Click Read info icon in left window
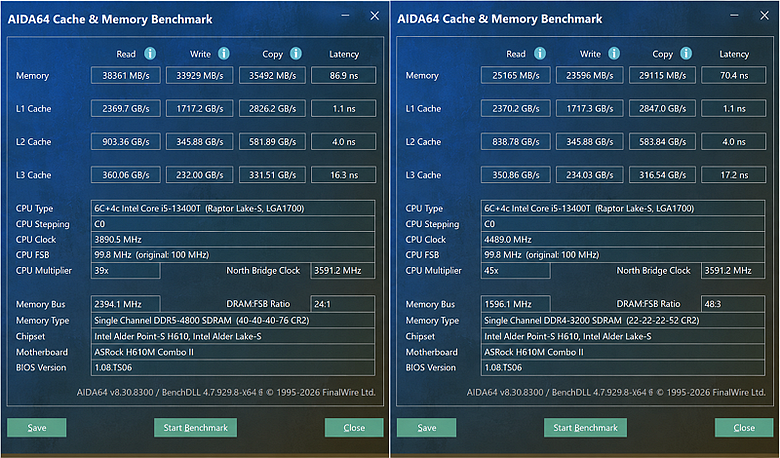This screenshot has width=780, height=458. click(150, 54)
